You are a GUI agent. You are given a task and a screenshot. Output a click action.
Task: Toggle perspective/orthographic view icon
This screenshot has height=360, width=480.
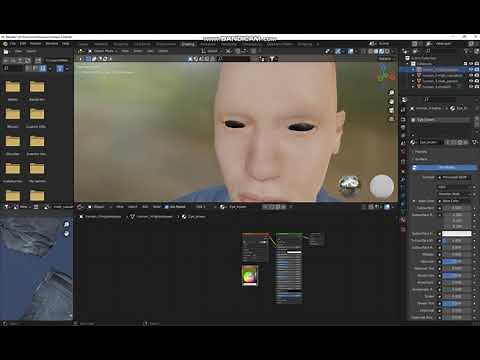pos(392,119)
